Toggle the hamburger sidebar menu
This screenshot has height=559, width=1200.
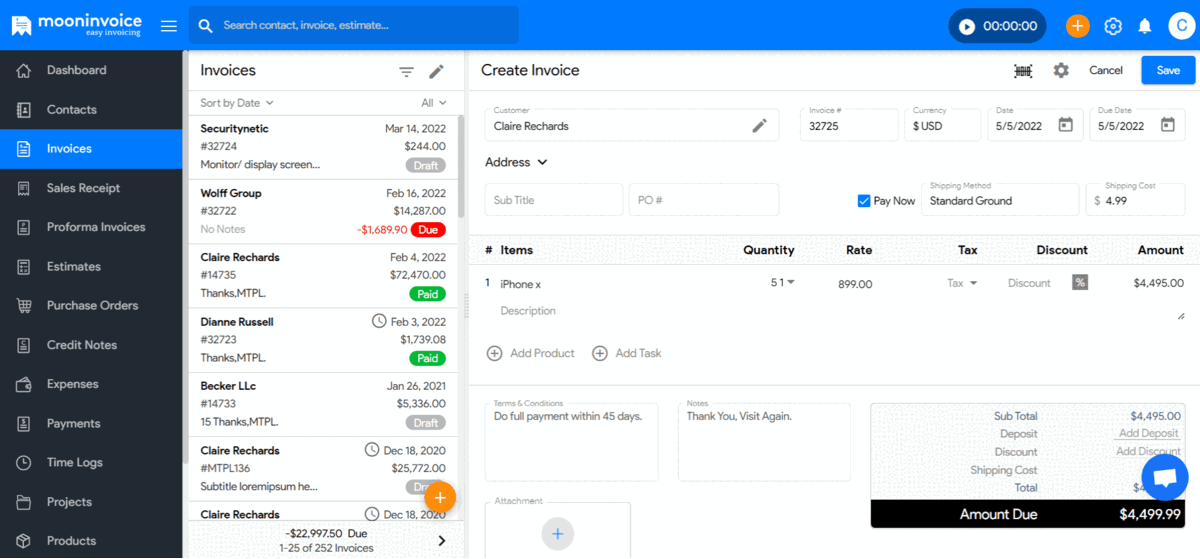tap(169, 26)
